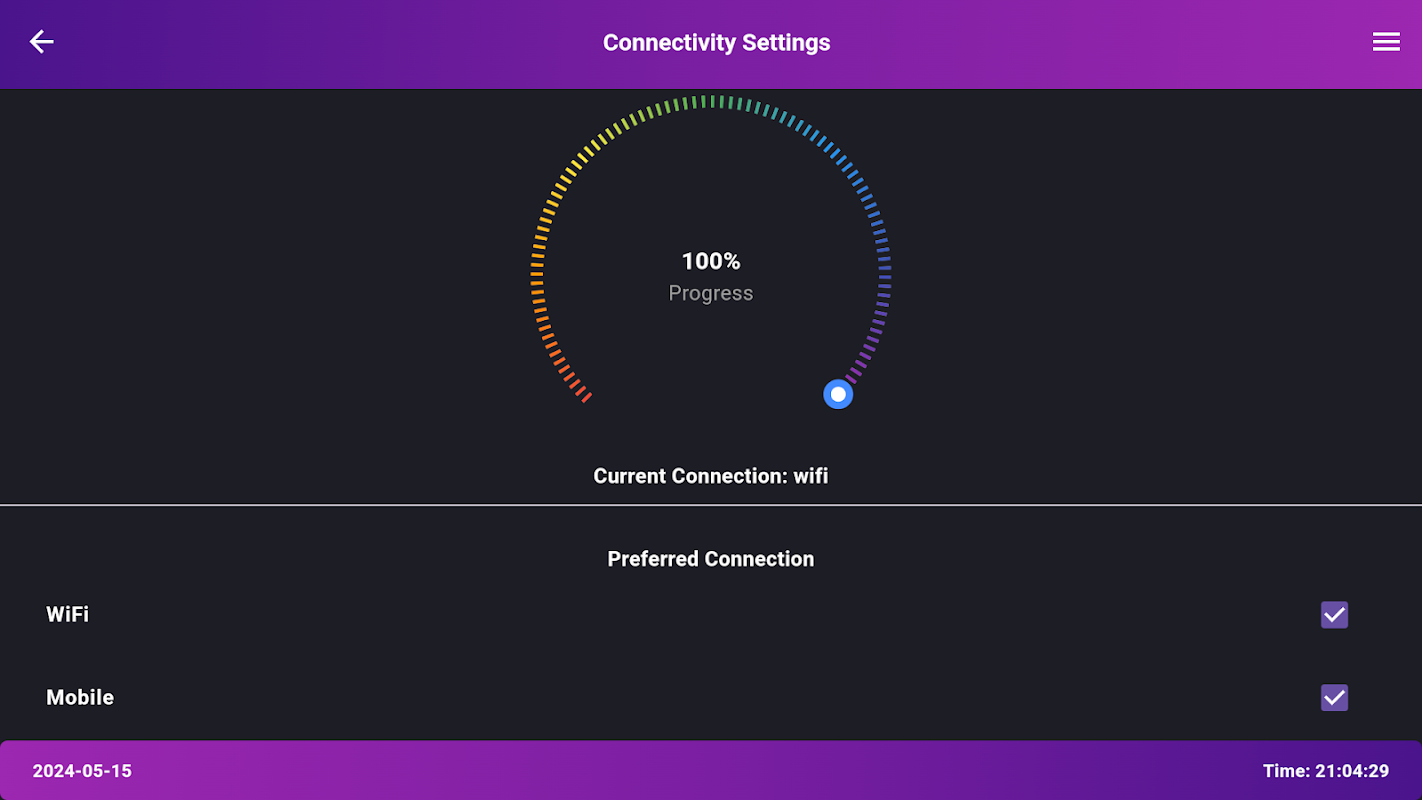Open the hamburger menu
Screen dimensions: 1422x800
[1385, 42]
